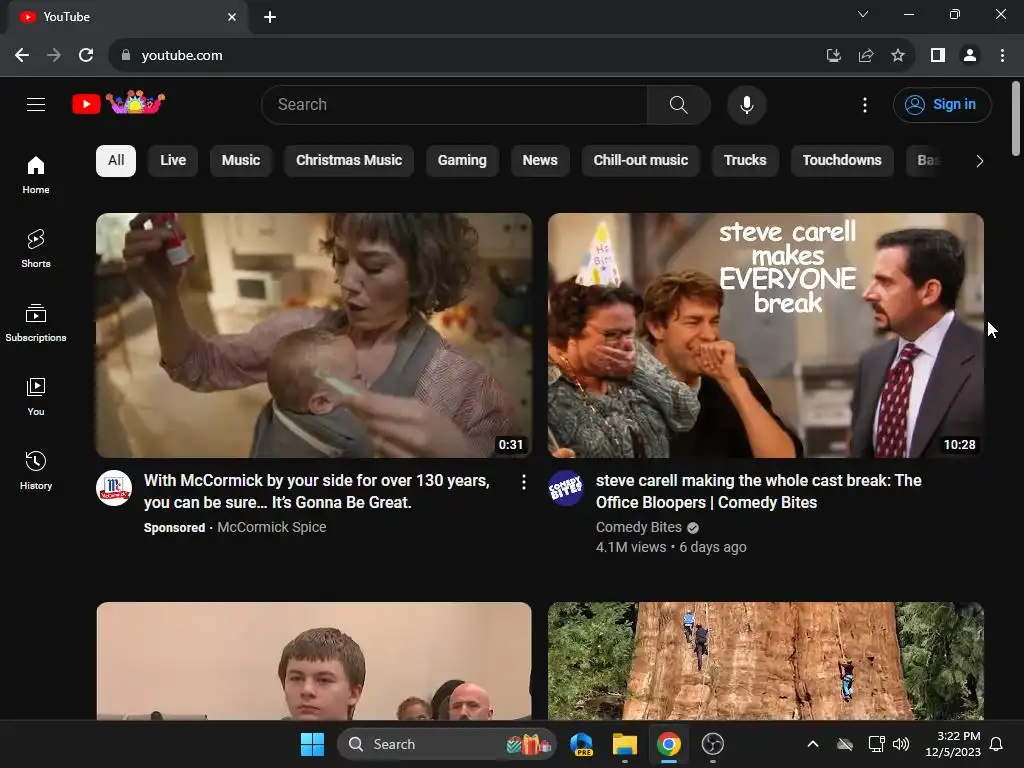Open YouTube settings three-dot menu
Image resolution: width=1024 pixels, height=768 pixels.
(865, 104)
